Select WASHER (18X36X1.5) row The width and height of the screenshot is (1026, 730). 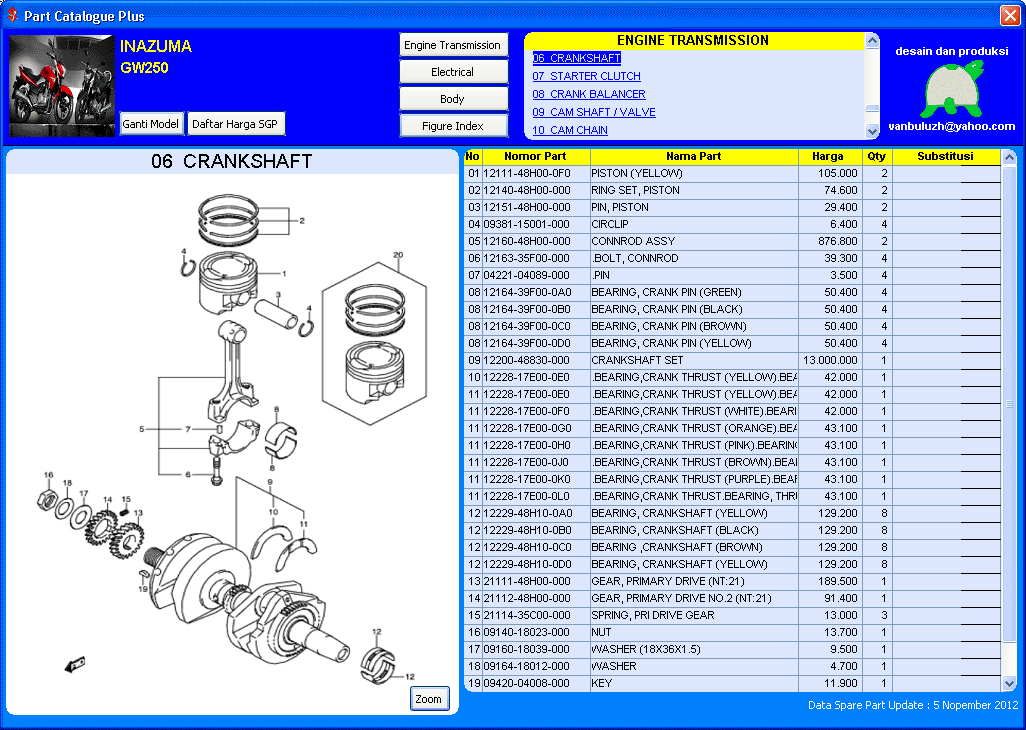pos(732,650)
